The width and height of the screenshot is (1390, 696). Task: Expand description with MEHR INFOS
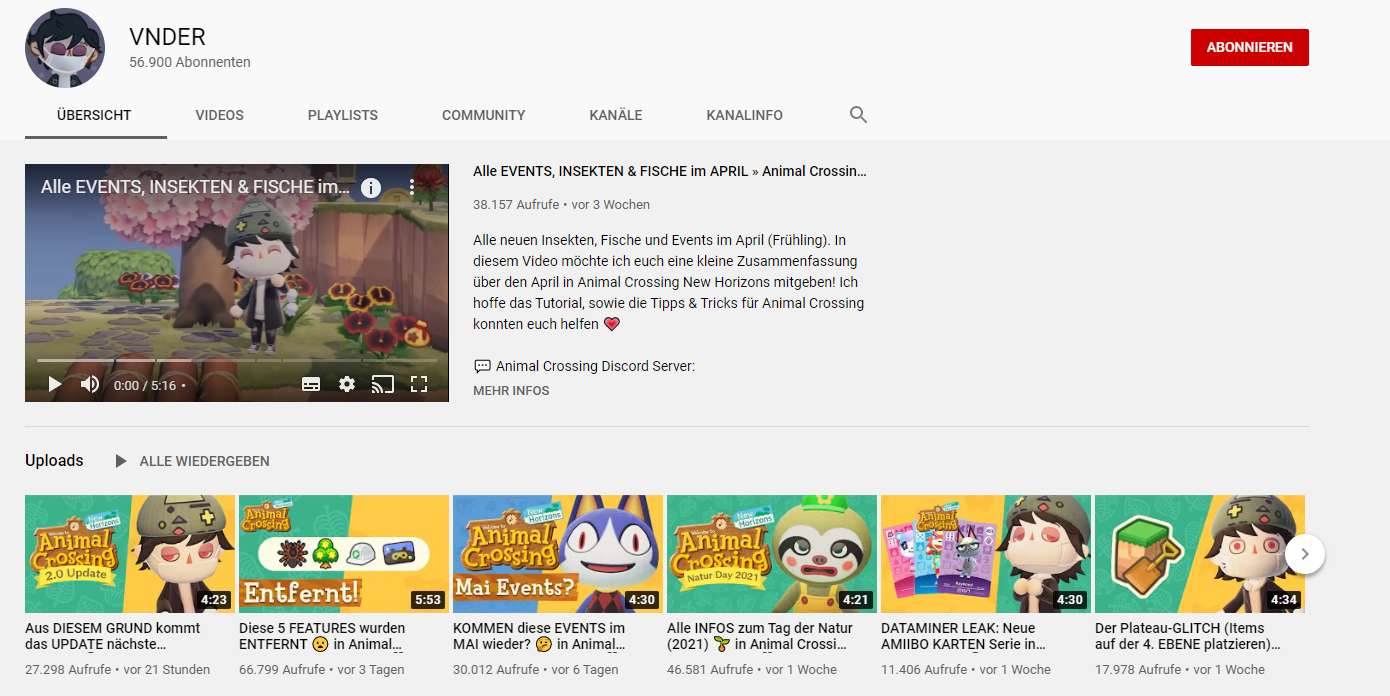point(511,391)
